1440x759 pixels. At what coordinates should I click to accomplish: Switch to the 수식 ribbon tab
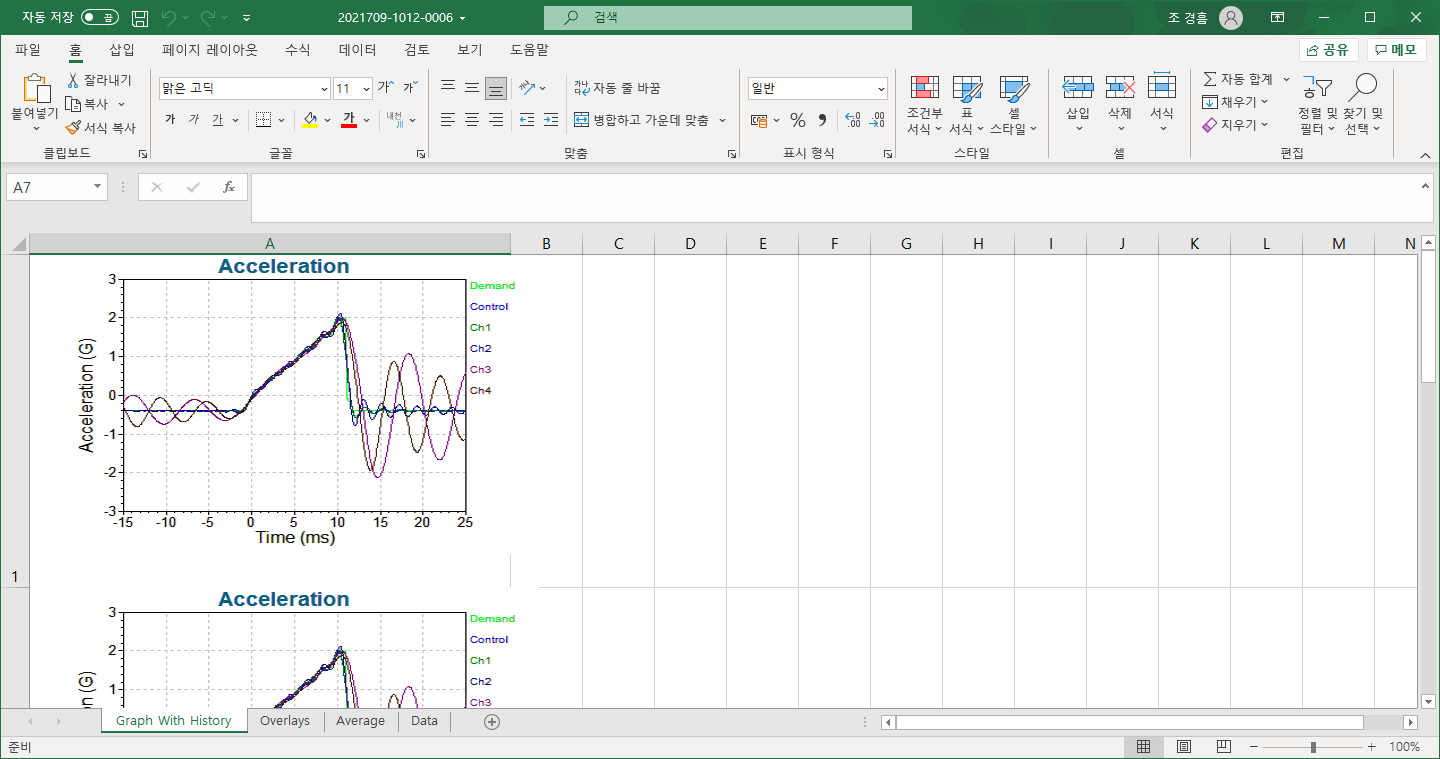[x=297, y=50]
